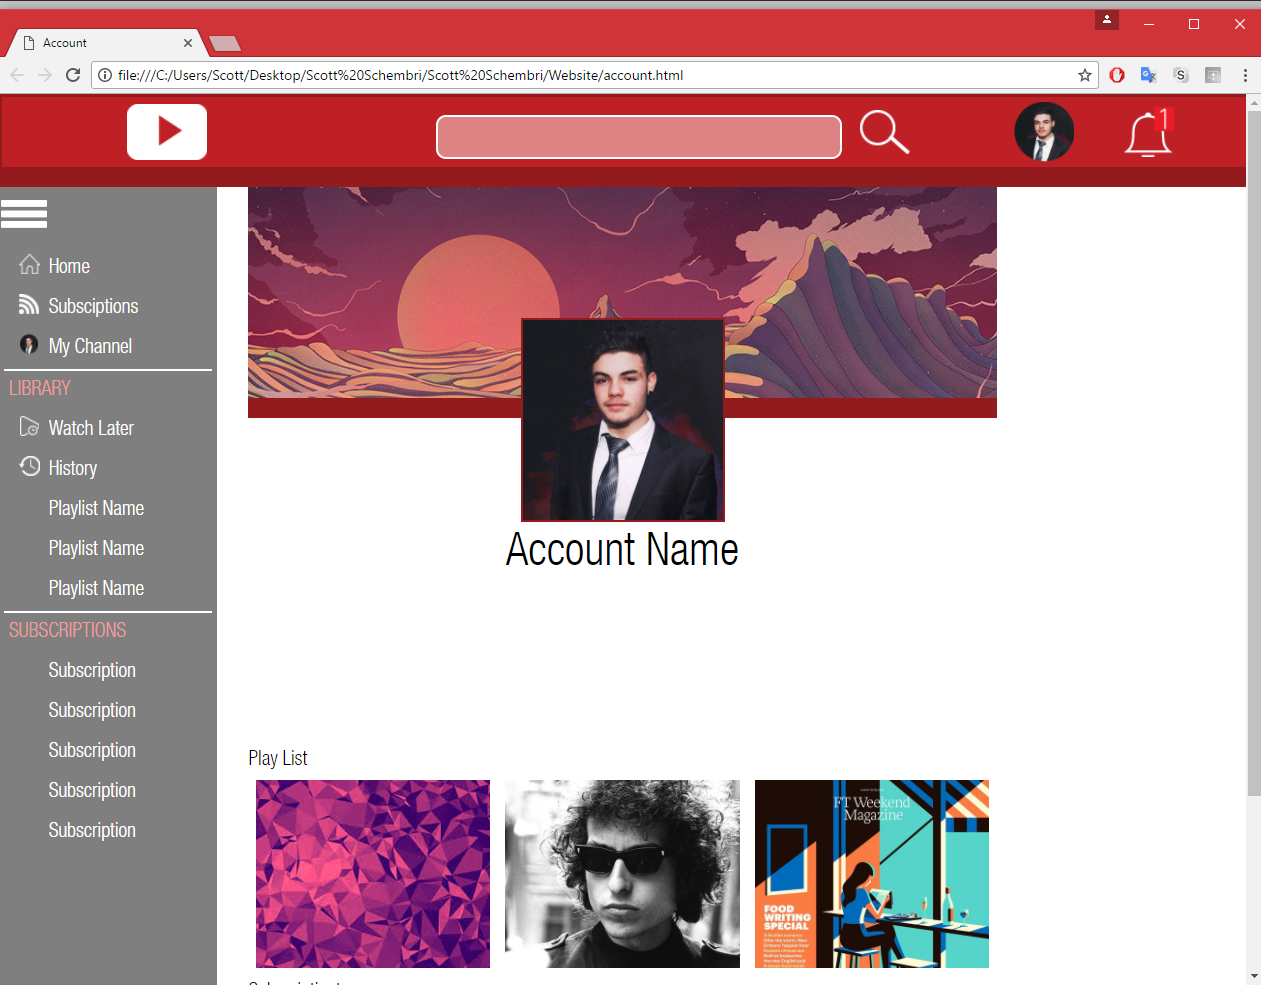Click the History clock icon

pos(30,466)
